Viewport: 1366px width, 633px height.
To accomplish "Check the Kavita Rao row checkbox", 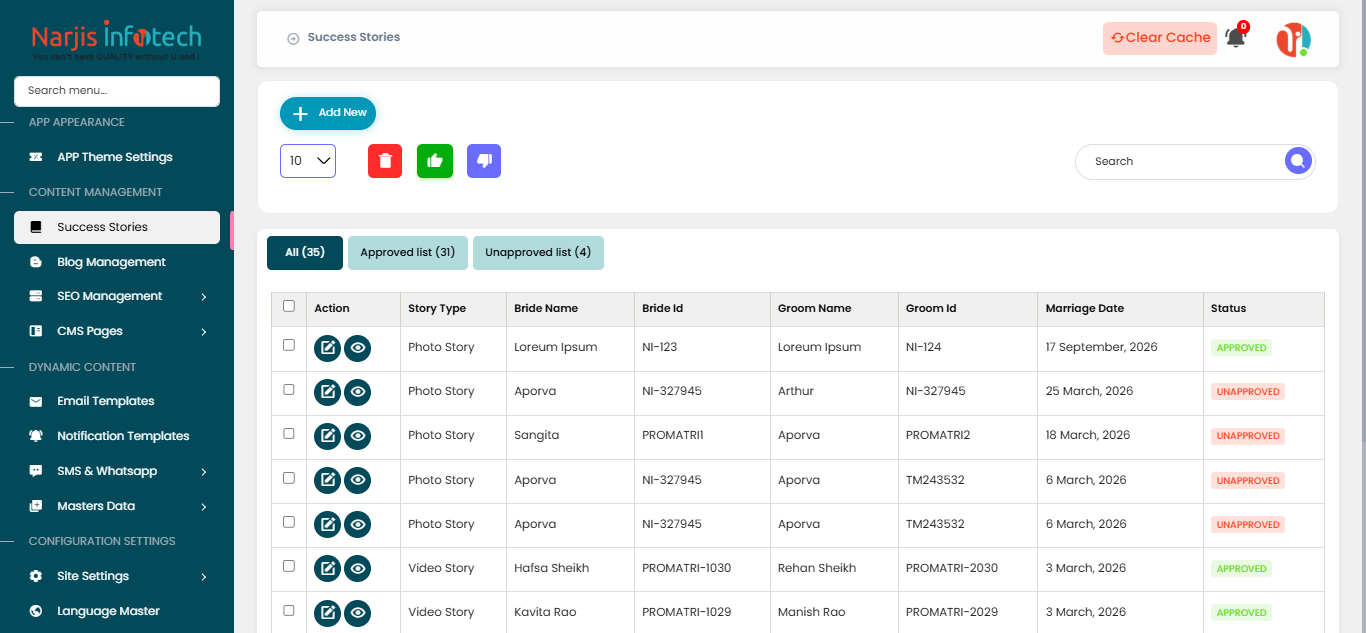I will pyautogui.click(x=289, y=609).
